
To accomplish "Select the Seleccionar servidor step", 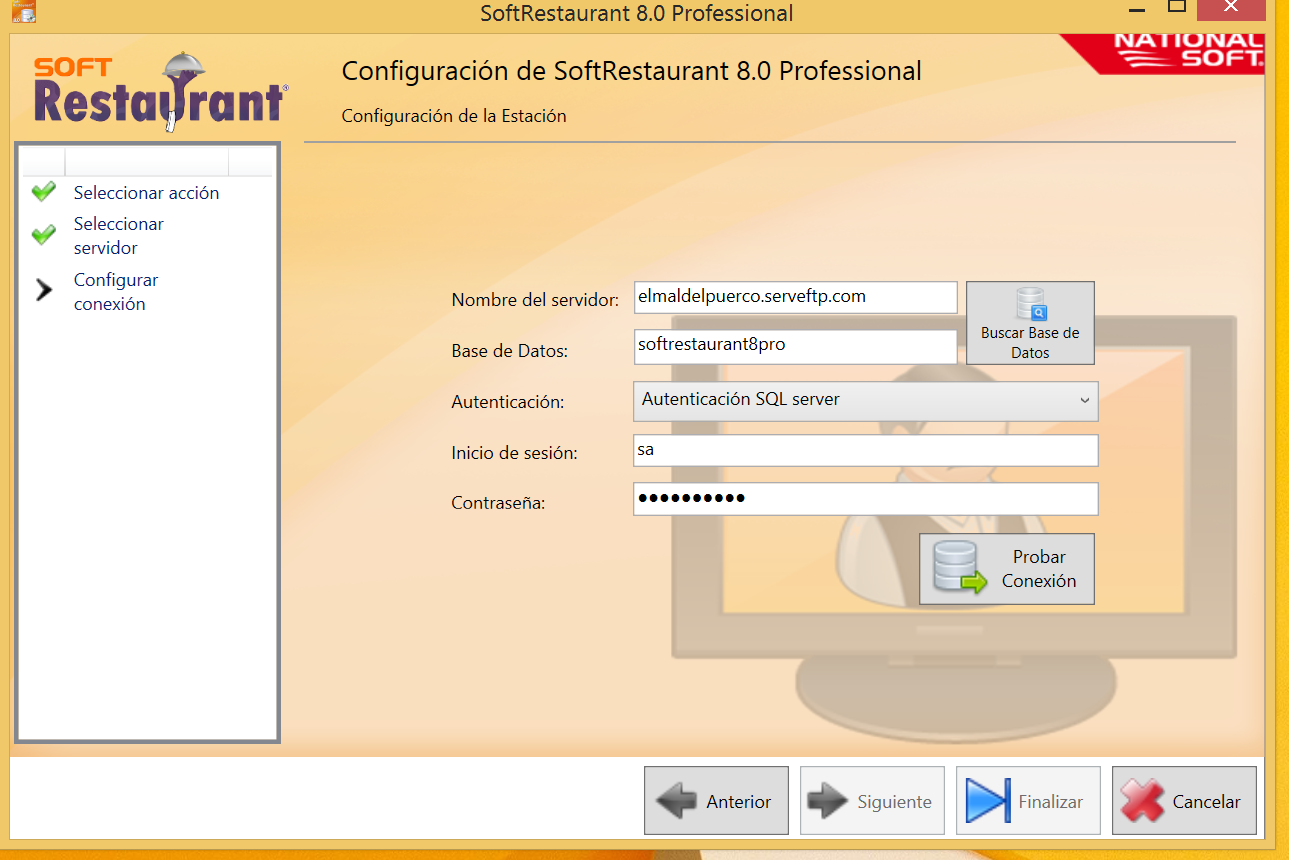I will coord(118,236).
